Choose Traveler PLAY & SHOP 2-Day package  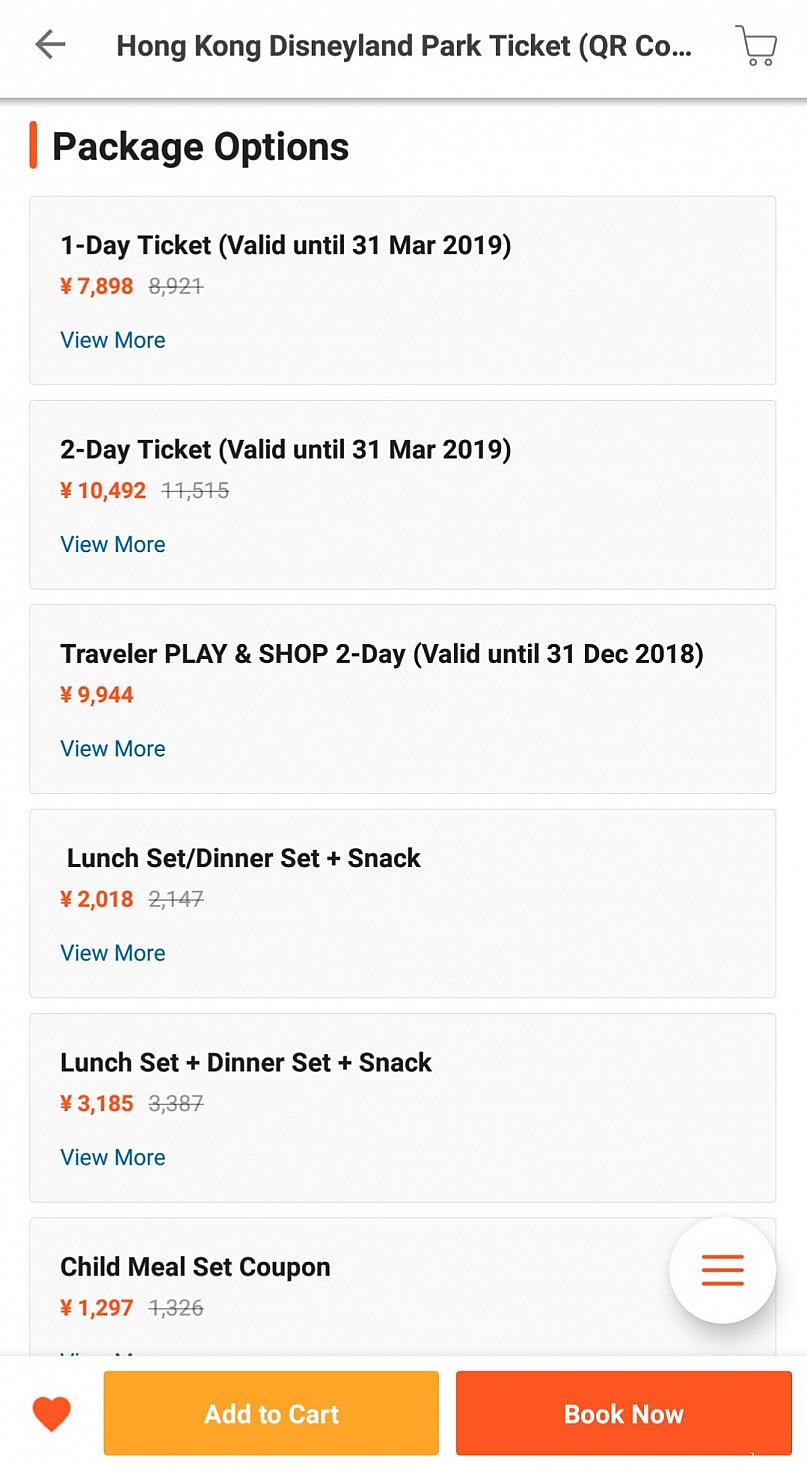(403, 699)
